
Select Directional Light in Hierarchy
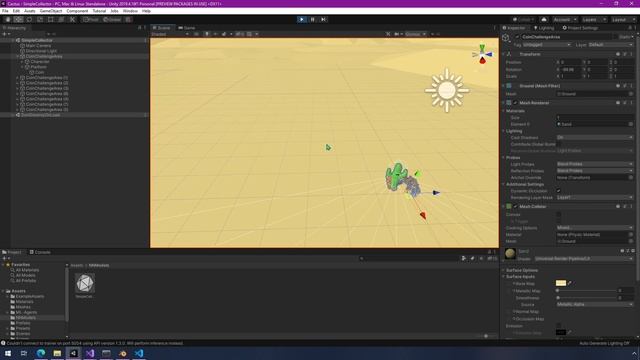(x=41, y=51)
